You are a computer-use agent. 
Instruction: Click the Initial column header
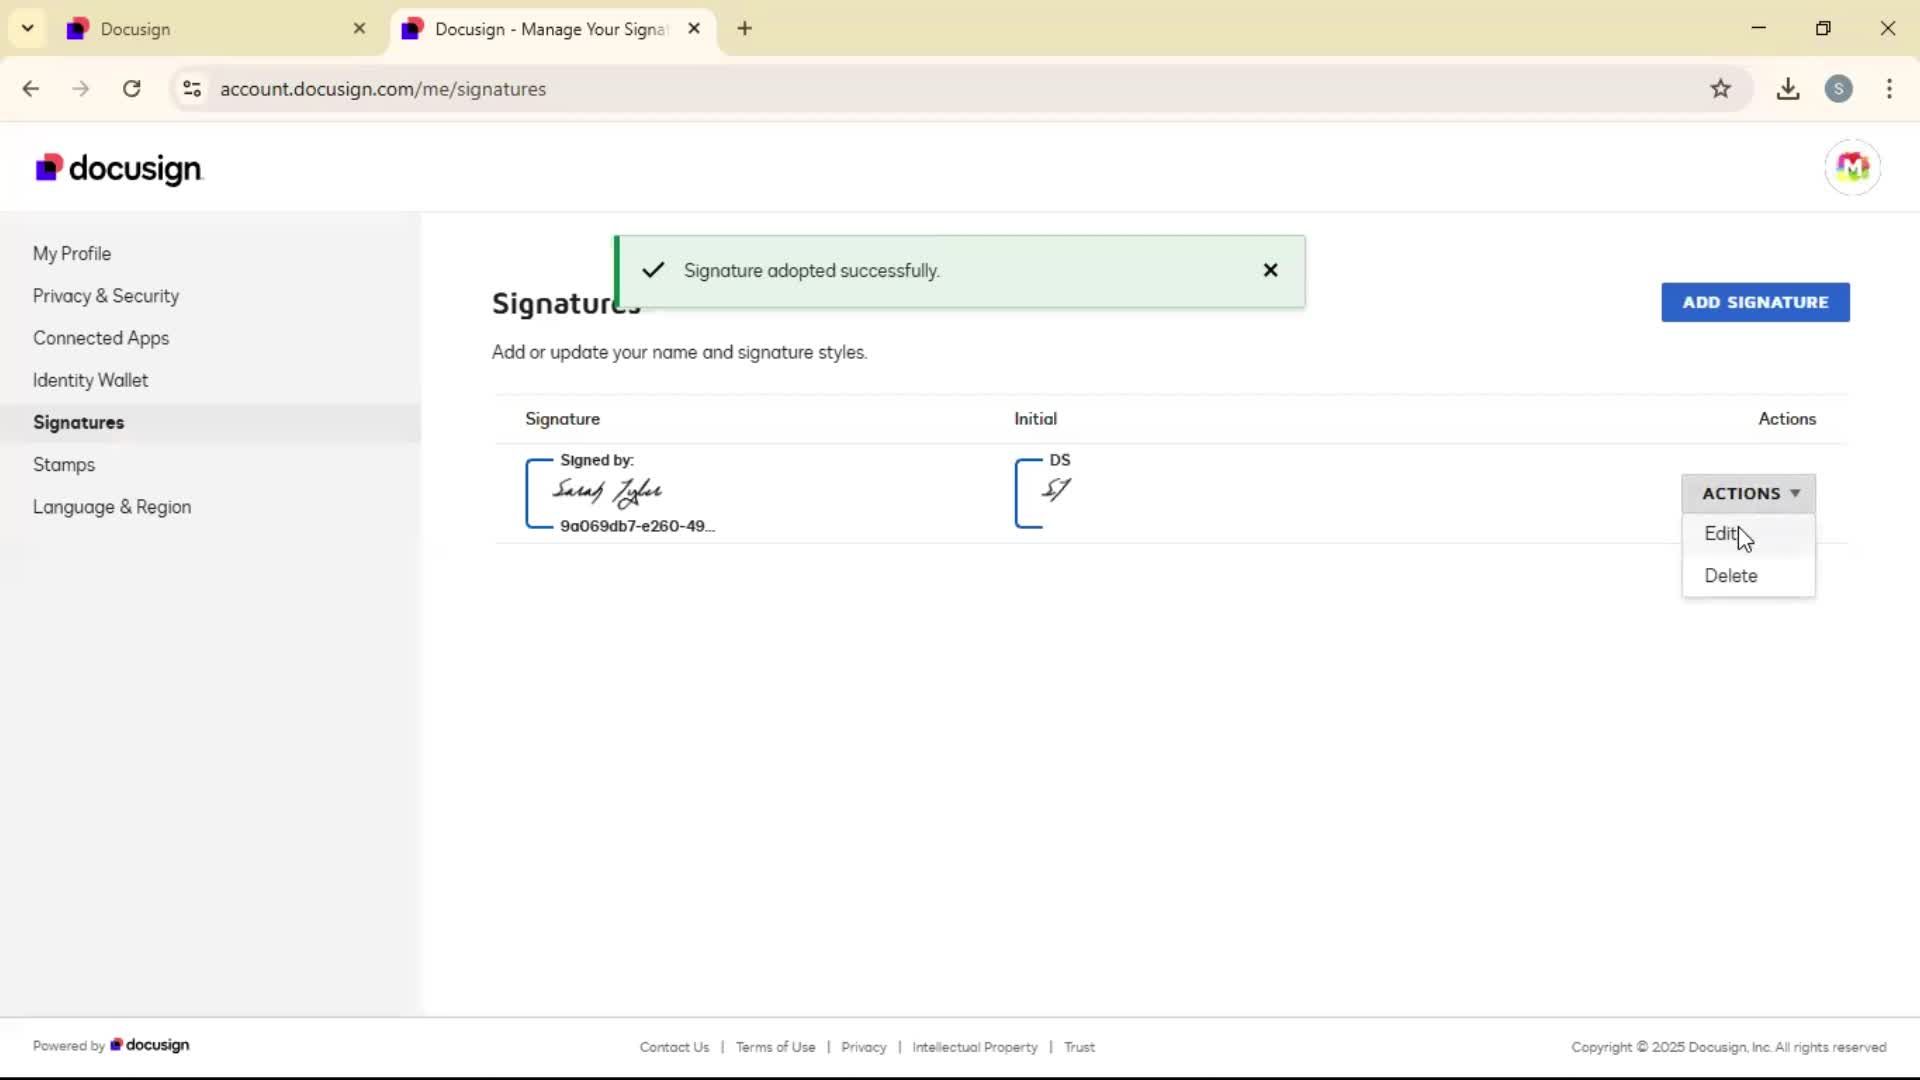pos(1035,419)
